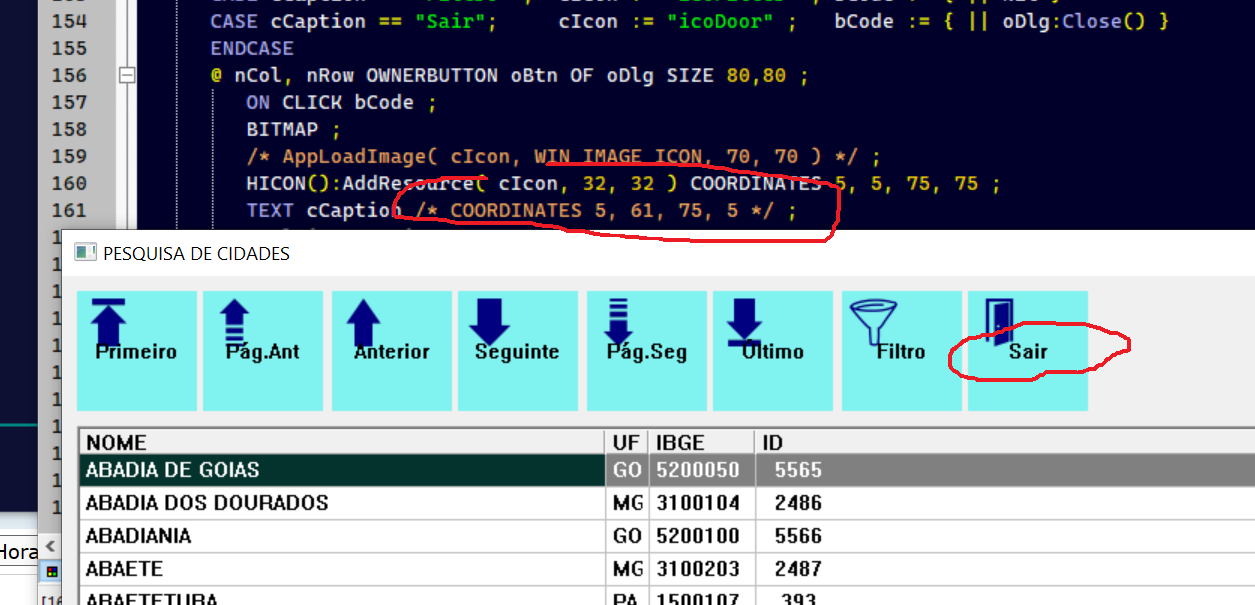Image resolution: width=1255 pixels, height=605 pixels.
Task: Go to previous page with Pág.Ant
Action: coord(262,350)
